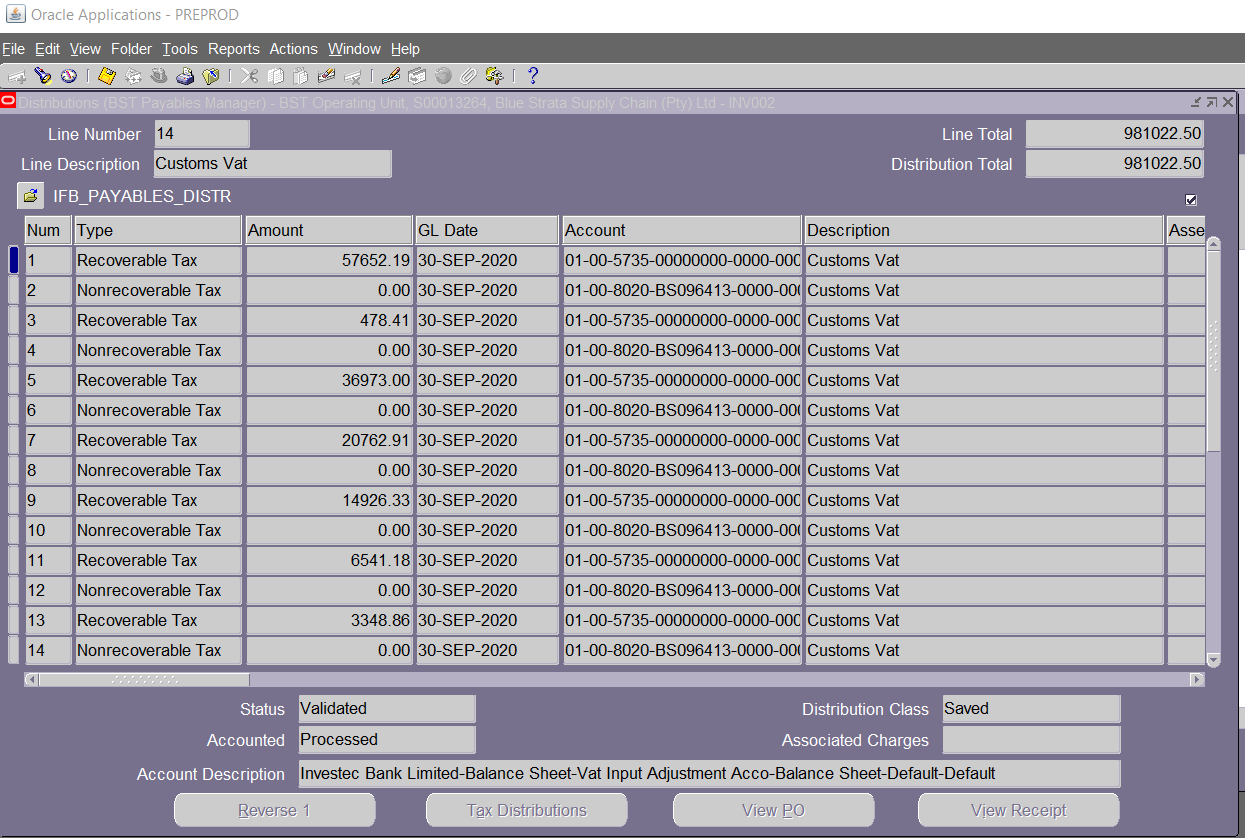Click the Folder Tools toolbar icon

pyautogui.click(x=494, y=76)
